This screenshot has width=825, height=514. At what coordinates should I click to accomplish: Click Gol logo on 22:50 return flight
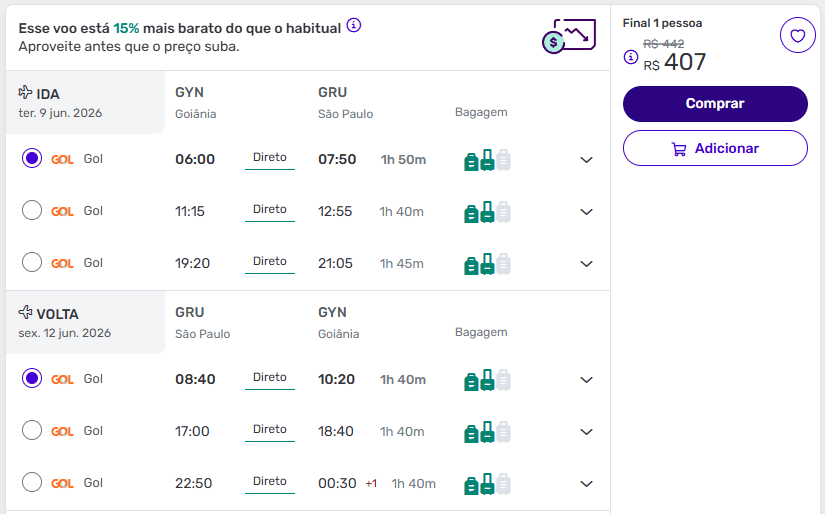[x=62, y=483]
